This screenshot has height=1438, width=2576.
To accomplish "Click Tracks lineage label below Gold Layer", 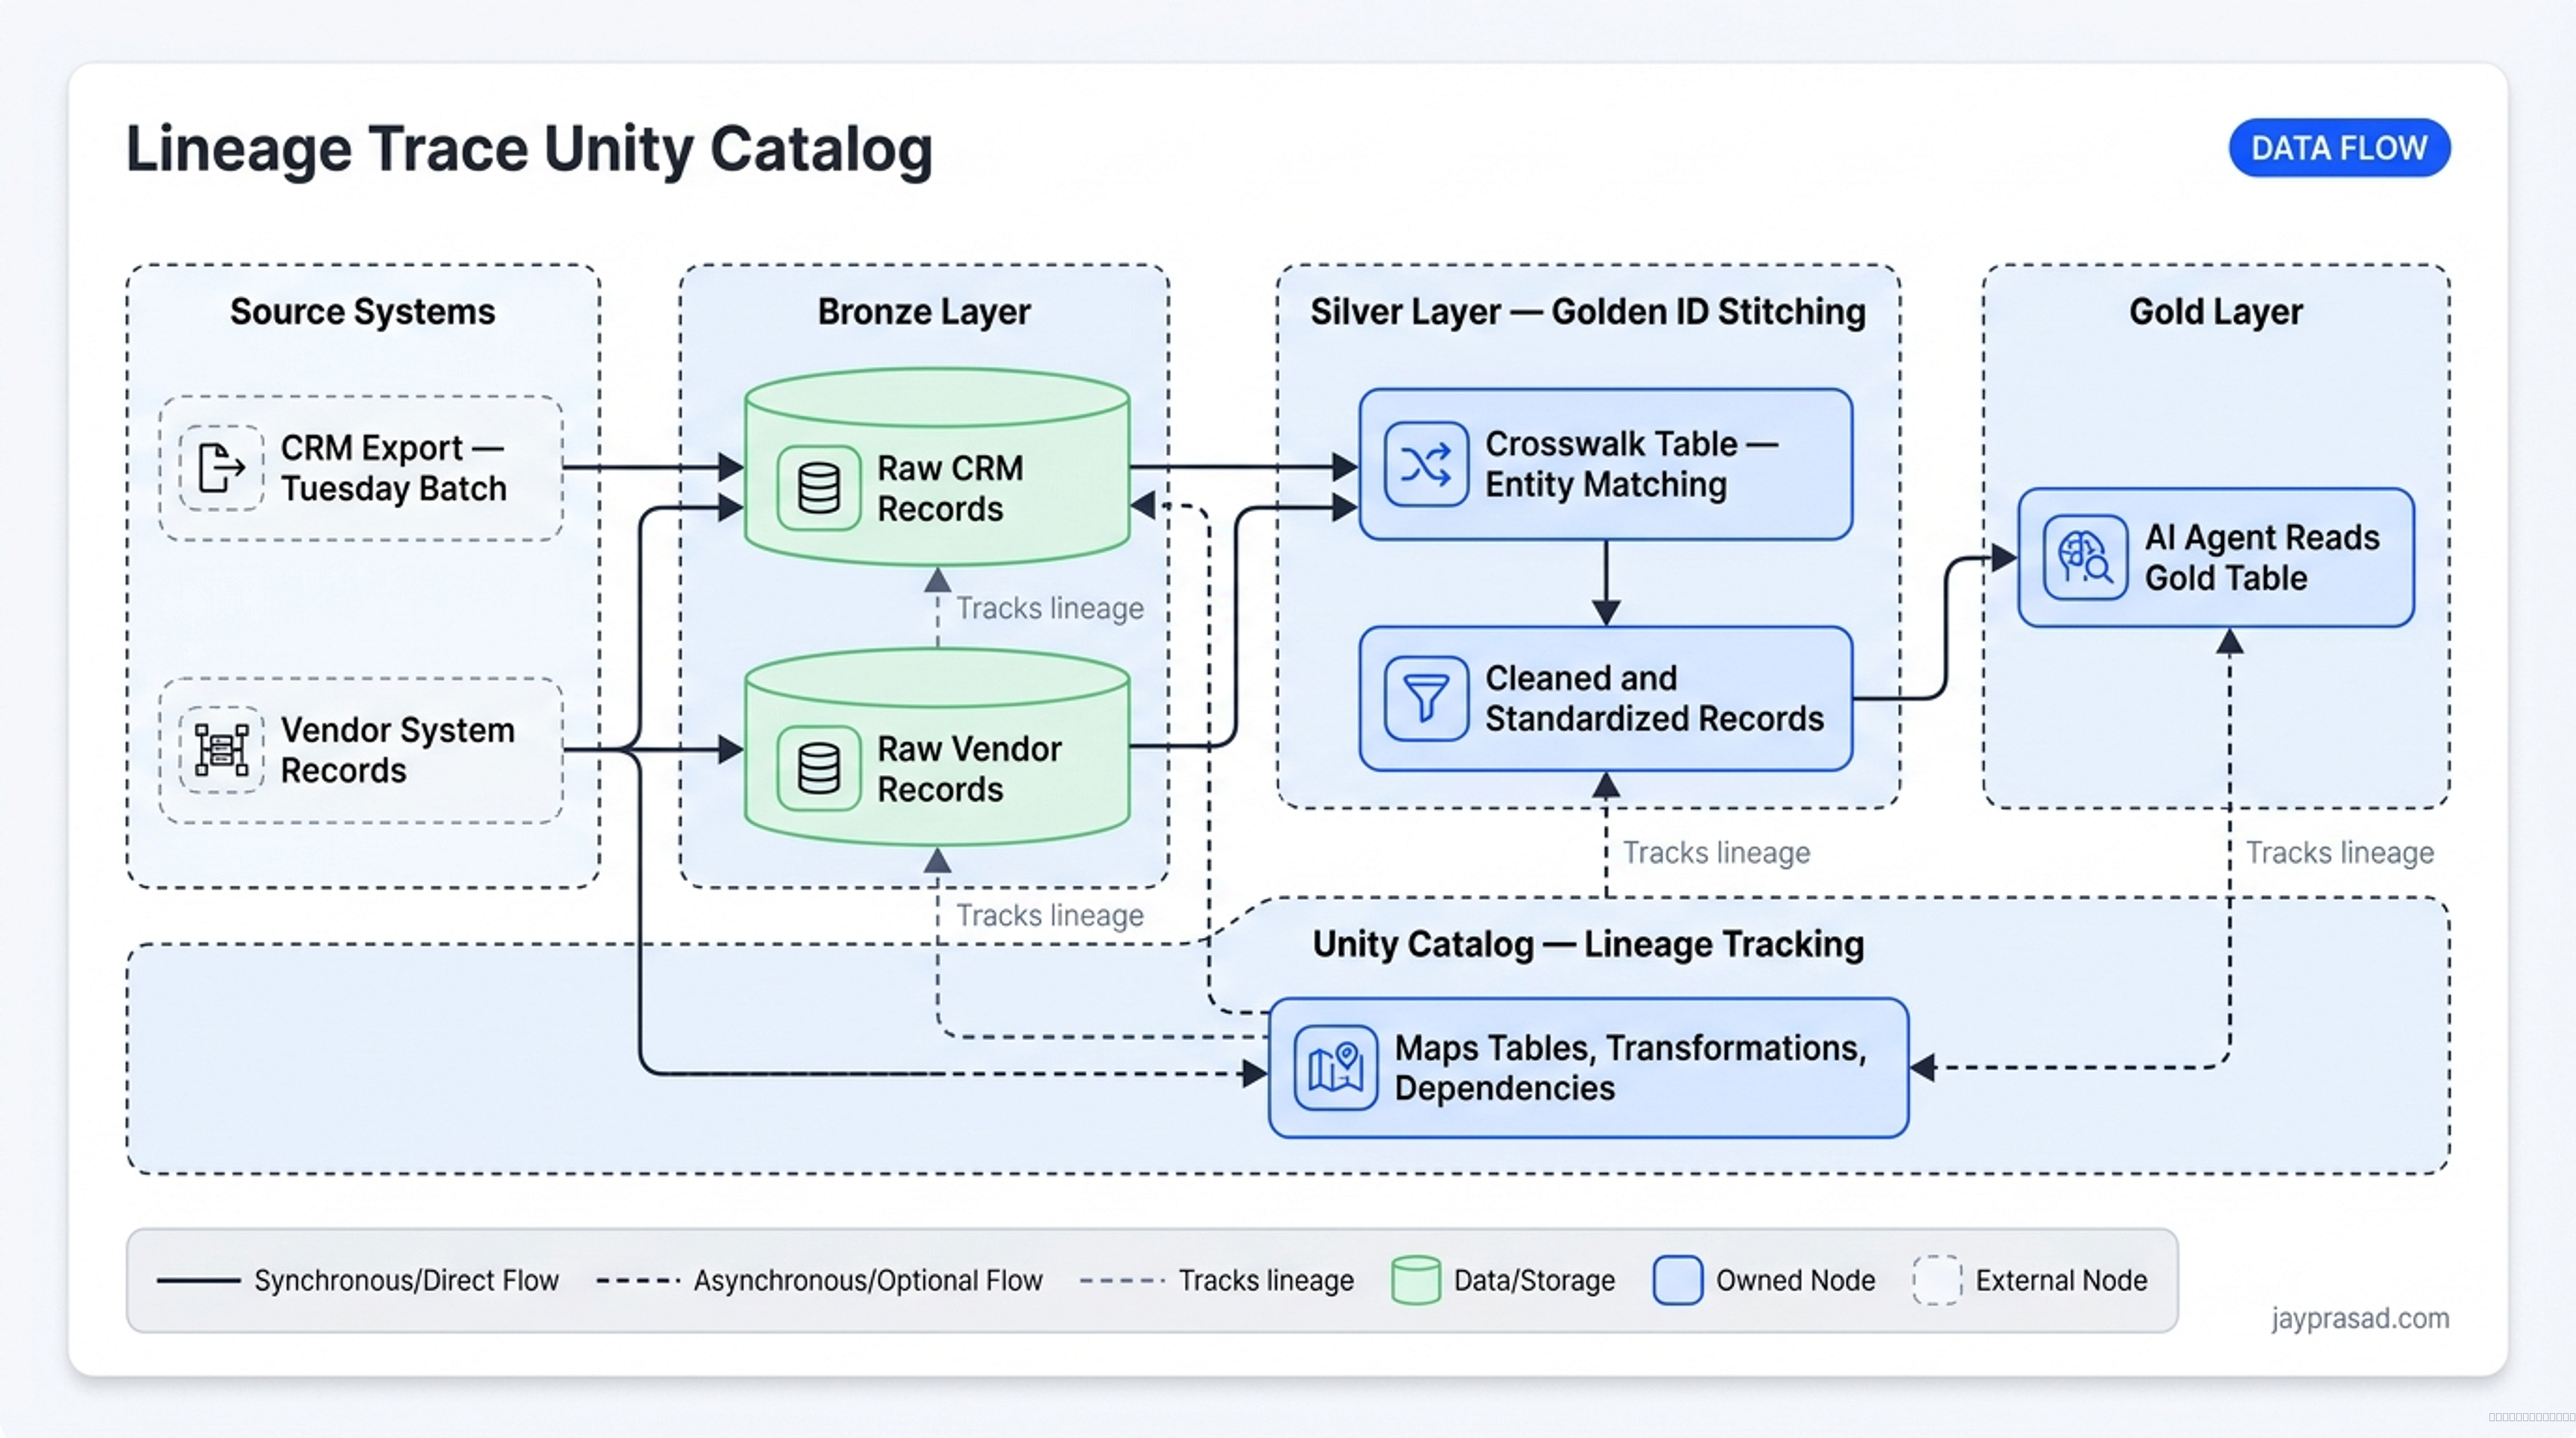I will pyautogui.click(x=2340, y=852).
